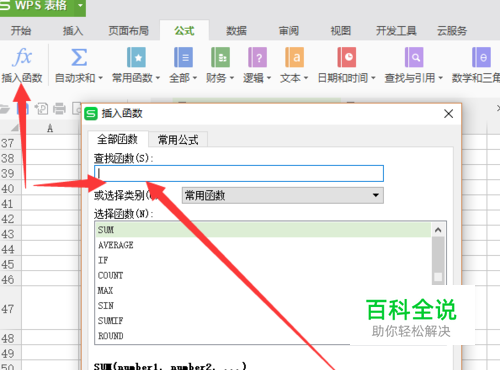Select IF in the function list

263,260
